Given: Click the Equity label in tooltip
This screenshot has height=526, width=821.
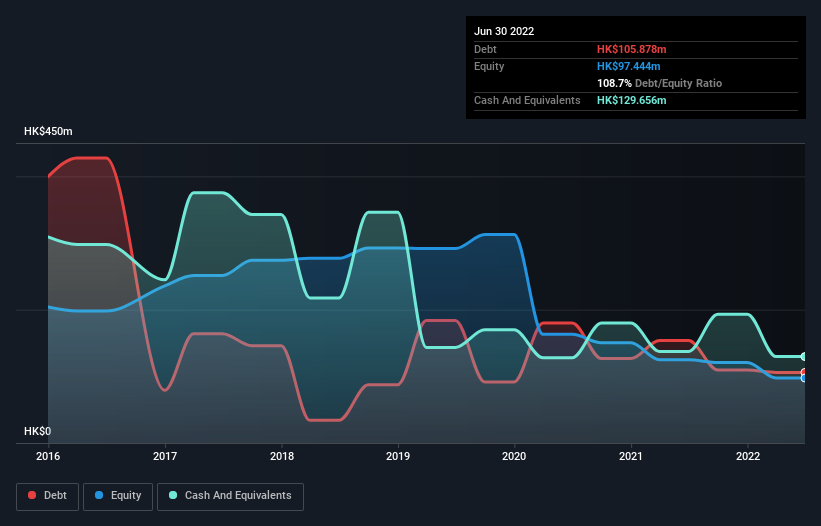Looking at the screenshot, I should tap(489, 66).
